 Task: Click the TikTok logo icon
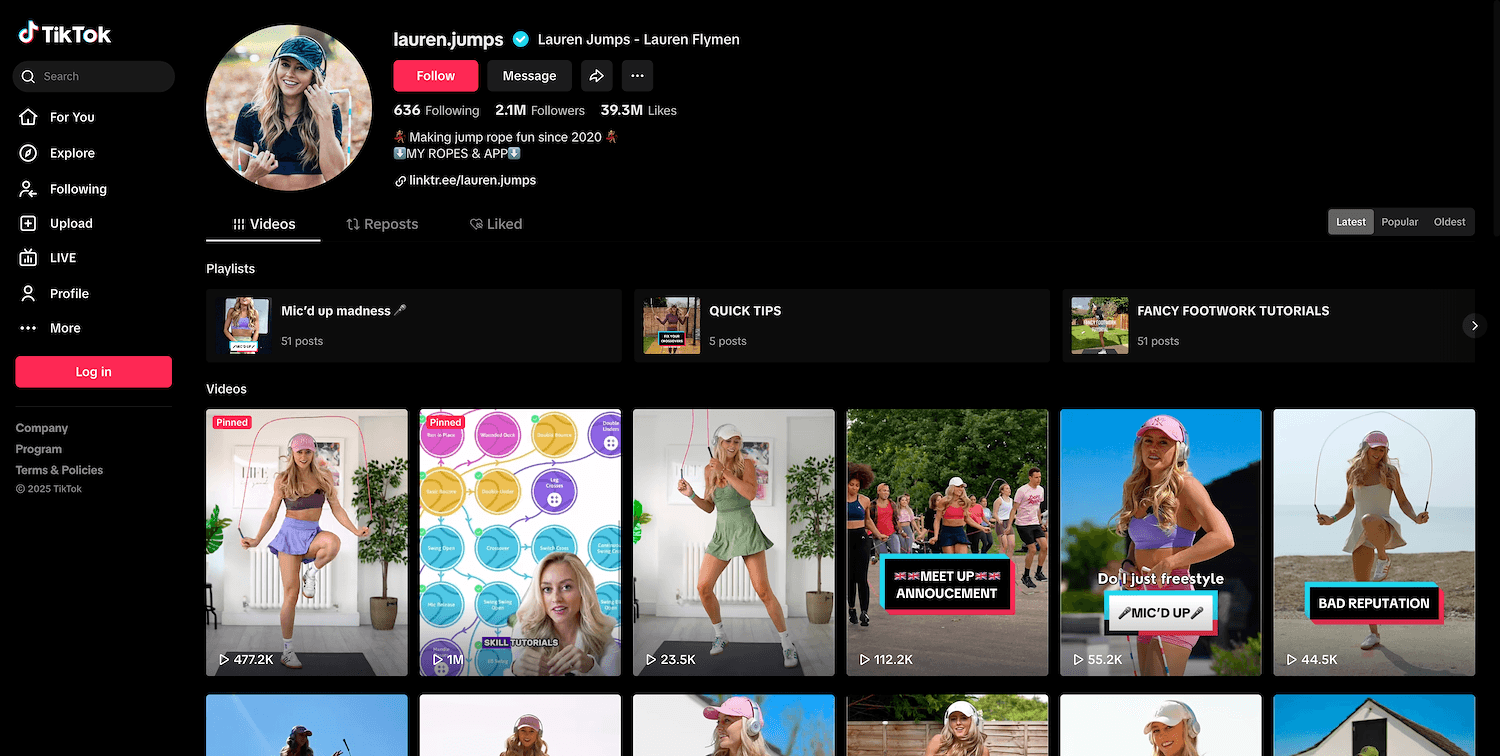click(28, 33)
